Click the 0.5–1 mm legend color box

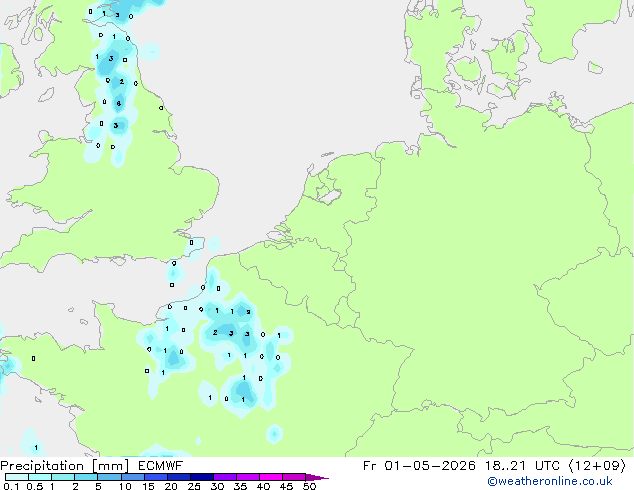40,477
